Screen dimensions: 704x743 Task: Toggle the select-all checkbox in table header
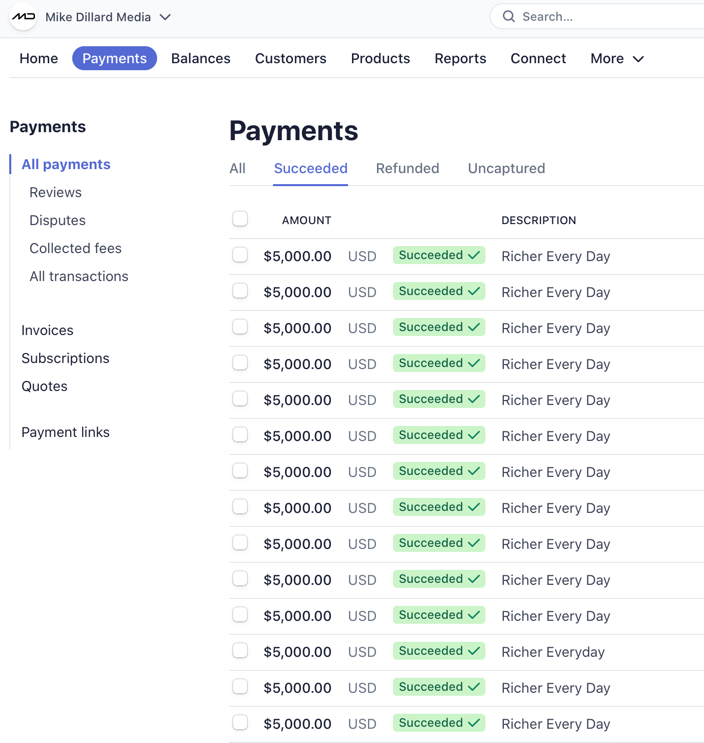tap(240, 219)
